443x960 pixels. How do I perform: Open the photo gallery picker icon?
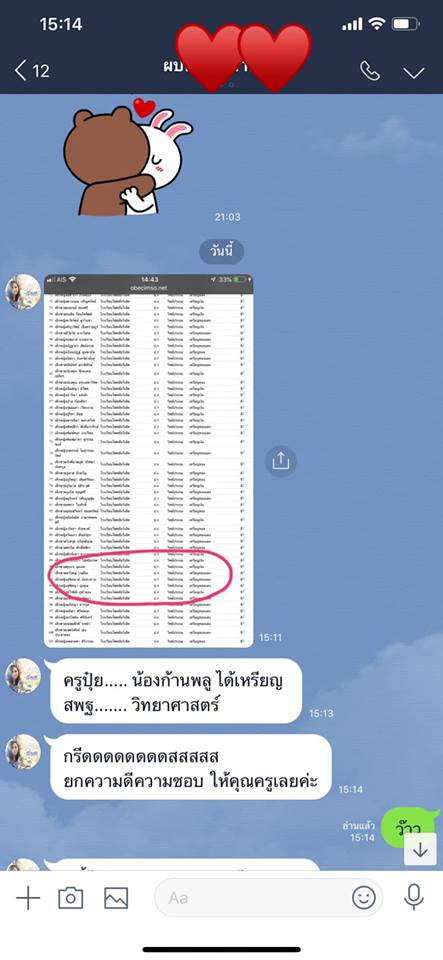point(116,898)
